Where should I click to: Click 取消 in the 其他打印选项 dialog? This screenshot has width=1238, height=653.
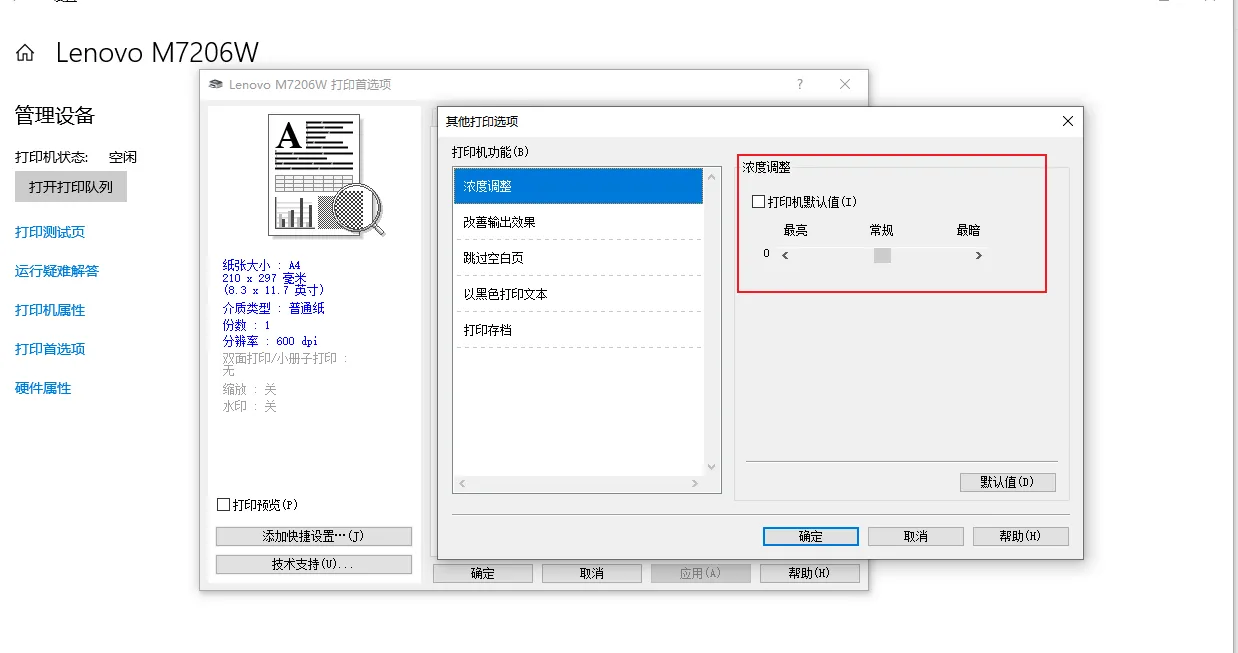915,536
